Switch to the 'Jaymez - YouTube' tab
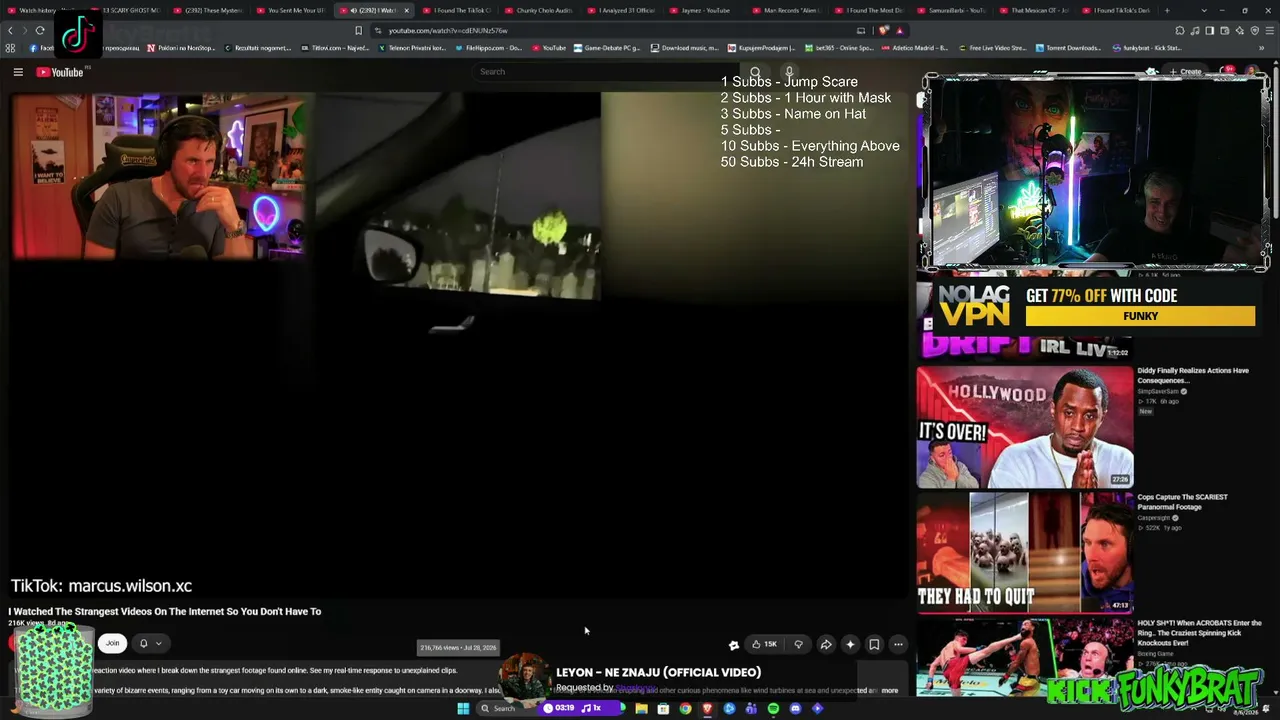 (x=705, y=10)
